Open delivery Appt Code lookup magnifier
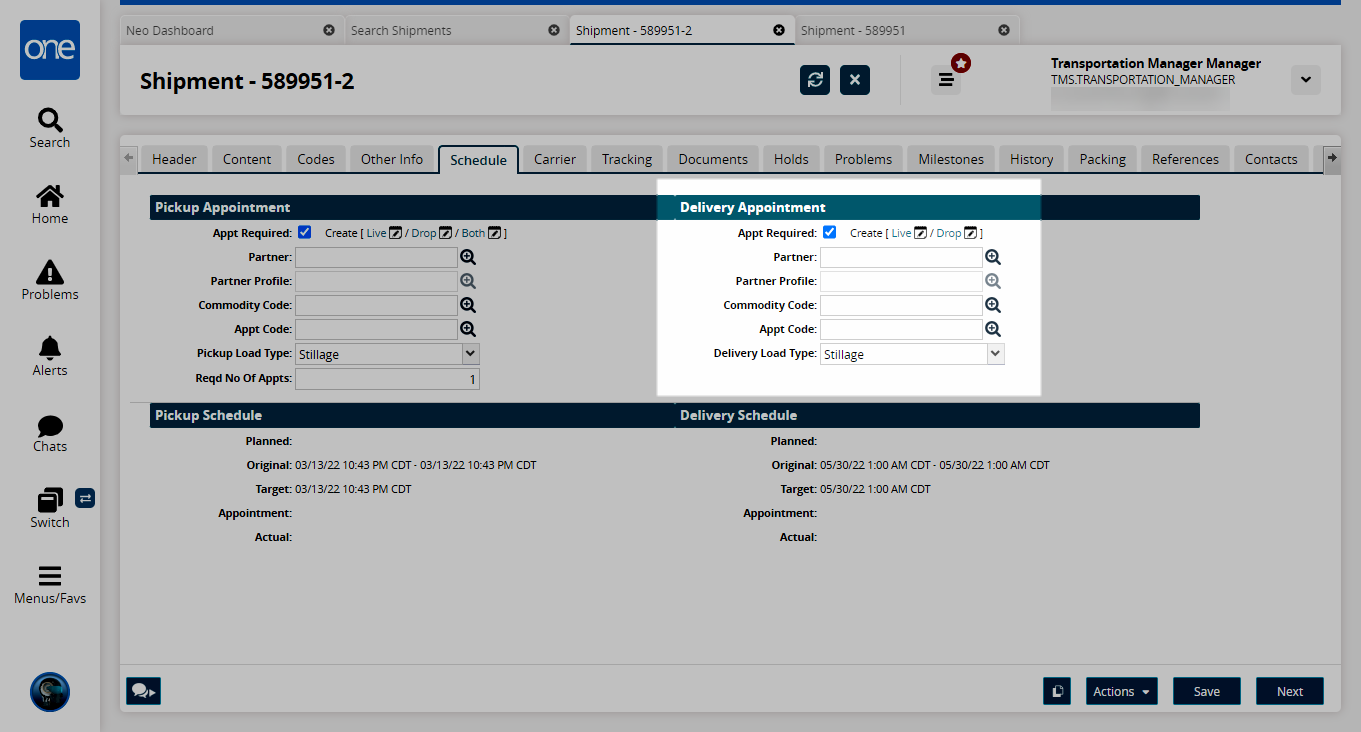This screenshot has width=1361, height=732. 993,329
